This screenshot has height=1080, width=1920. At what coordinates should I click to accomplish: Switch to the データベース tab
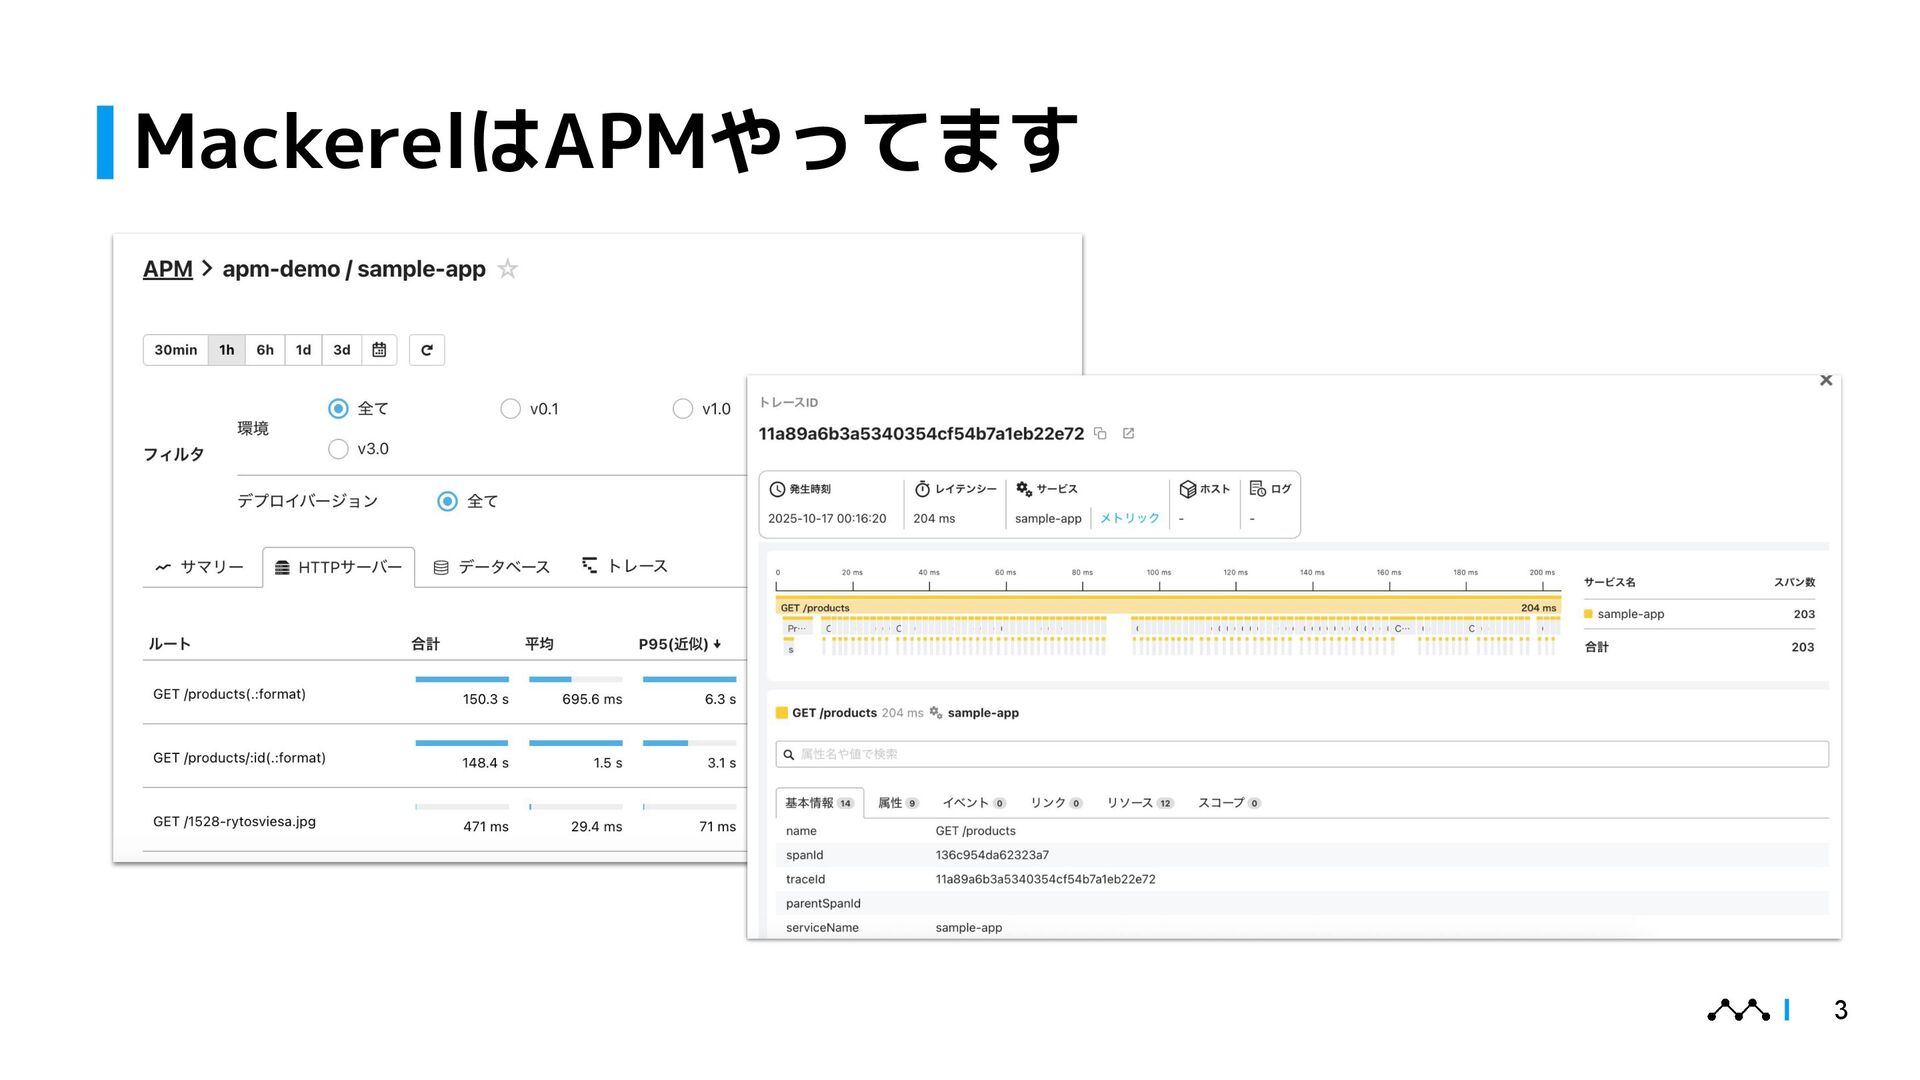tap(492, 567)
